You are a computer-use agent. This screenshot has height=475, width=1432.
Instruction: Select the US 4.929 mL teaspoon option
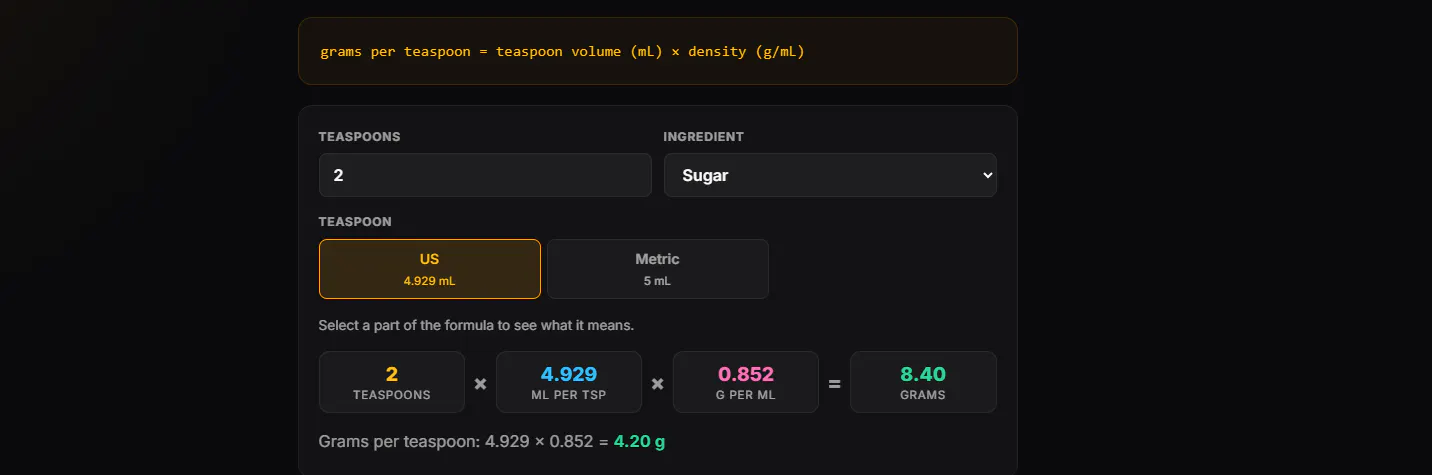[430, 269]
